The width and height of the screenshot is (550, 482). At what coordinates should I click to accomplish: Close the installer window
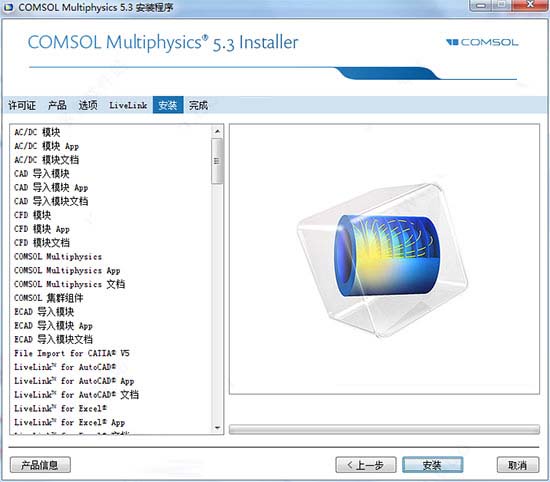click(x=530, y=5)
